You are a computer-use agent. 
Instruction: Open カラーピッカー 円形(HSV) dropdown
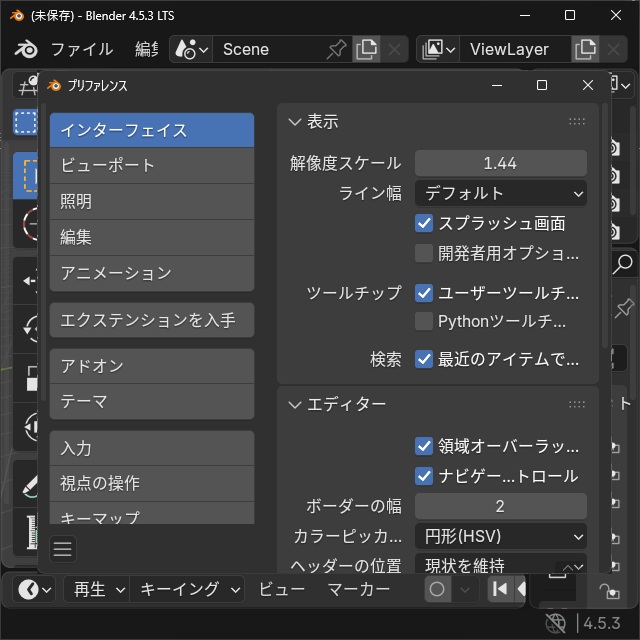pos(501,536)
